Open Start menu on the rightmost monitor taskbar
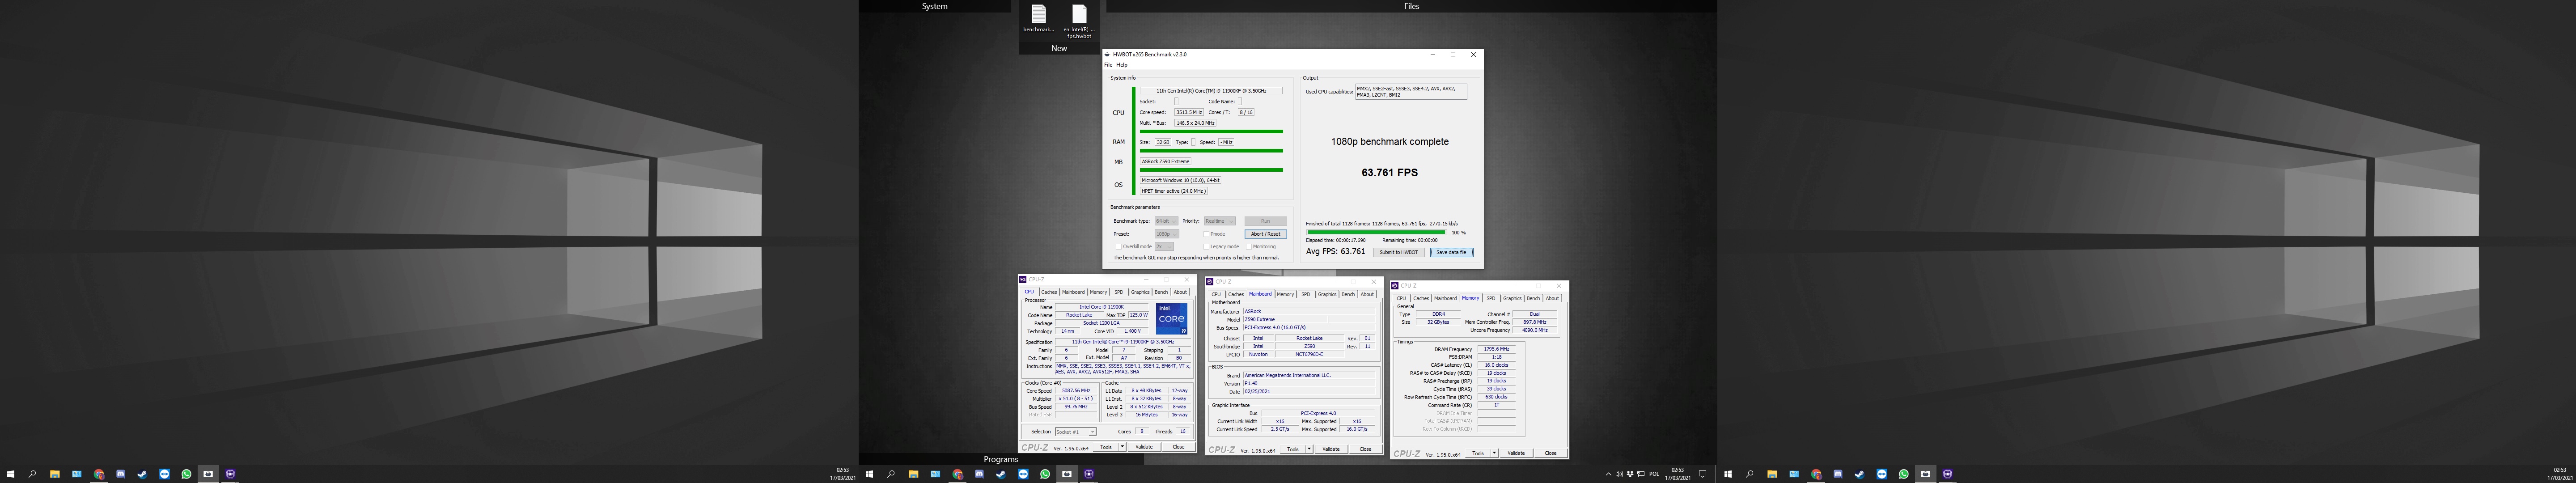Image resolution: width=2576 pixels, height=483 pixels. (x=1728, y=474)
